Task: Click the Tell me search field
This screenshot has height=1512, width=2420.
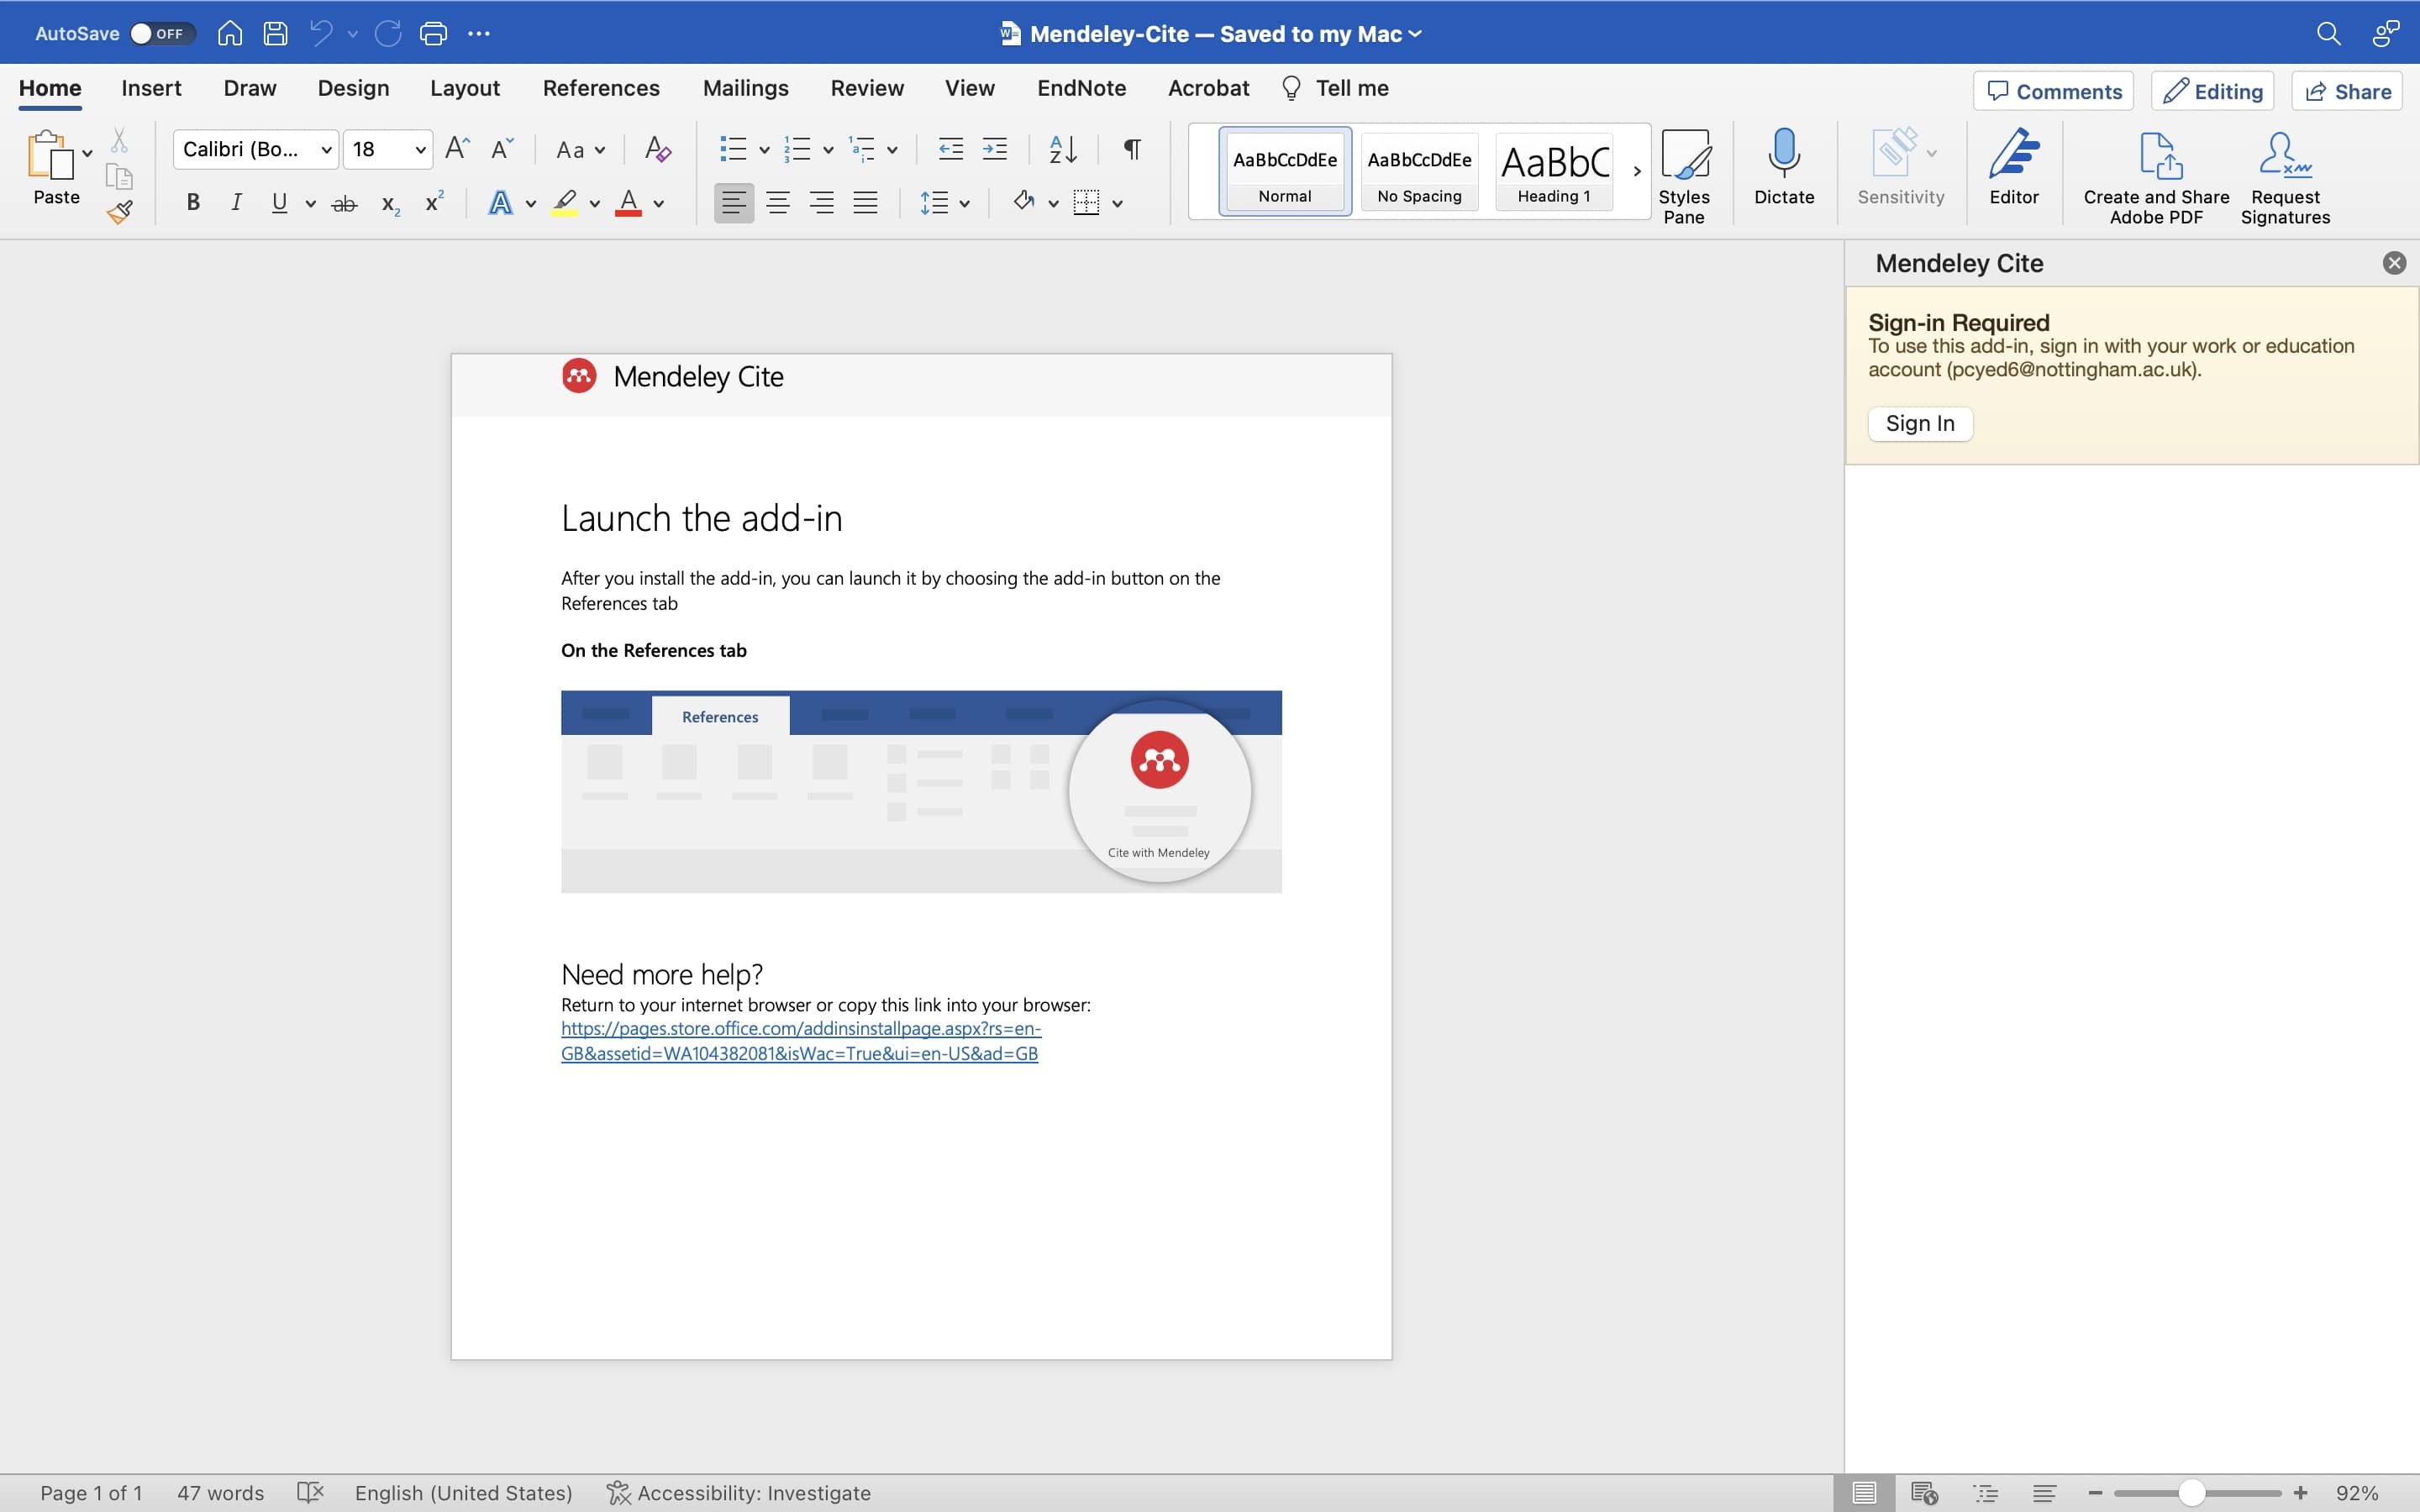Action: click(1335, 88)
